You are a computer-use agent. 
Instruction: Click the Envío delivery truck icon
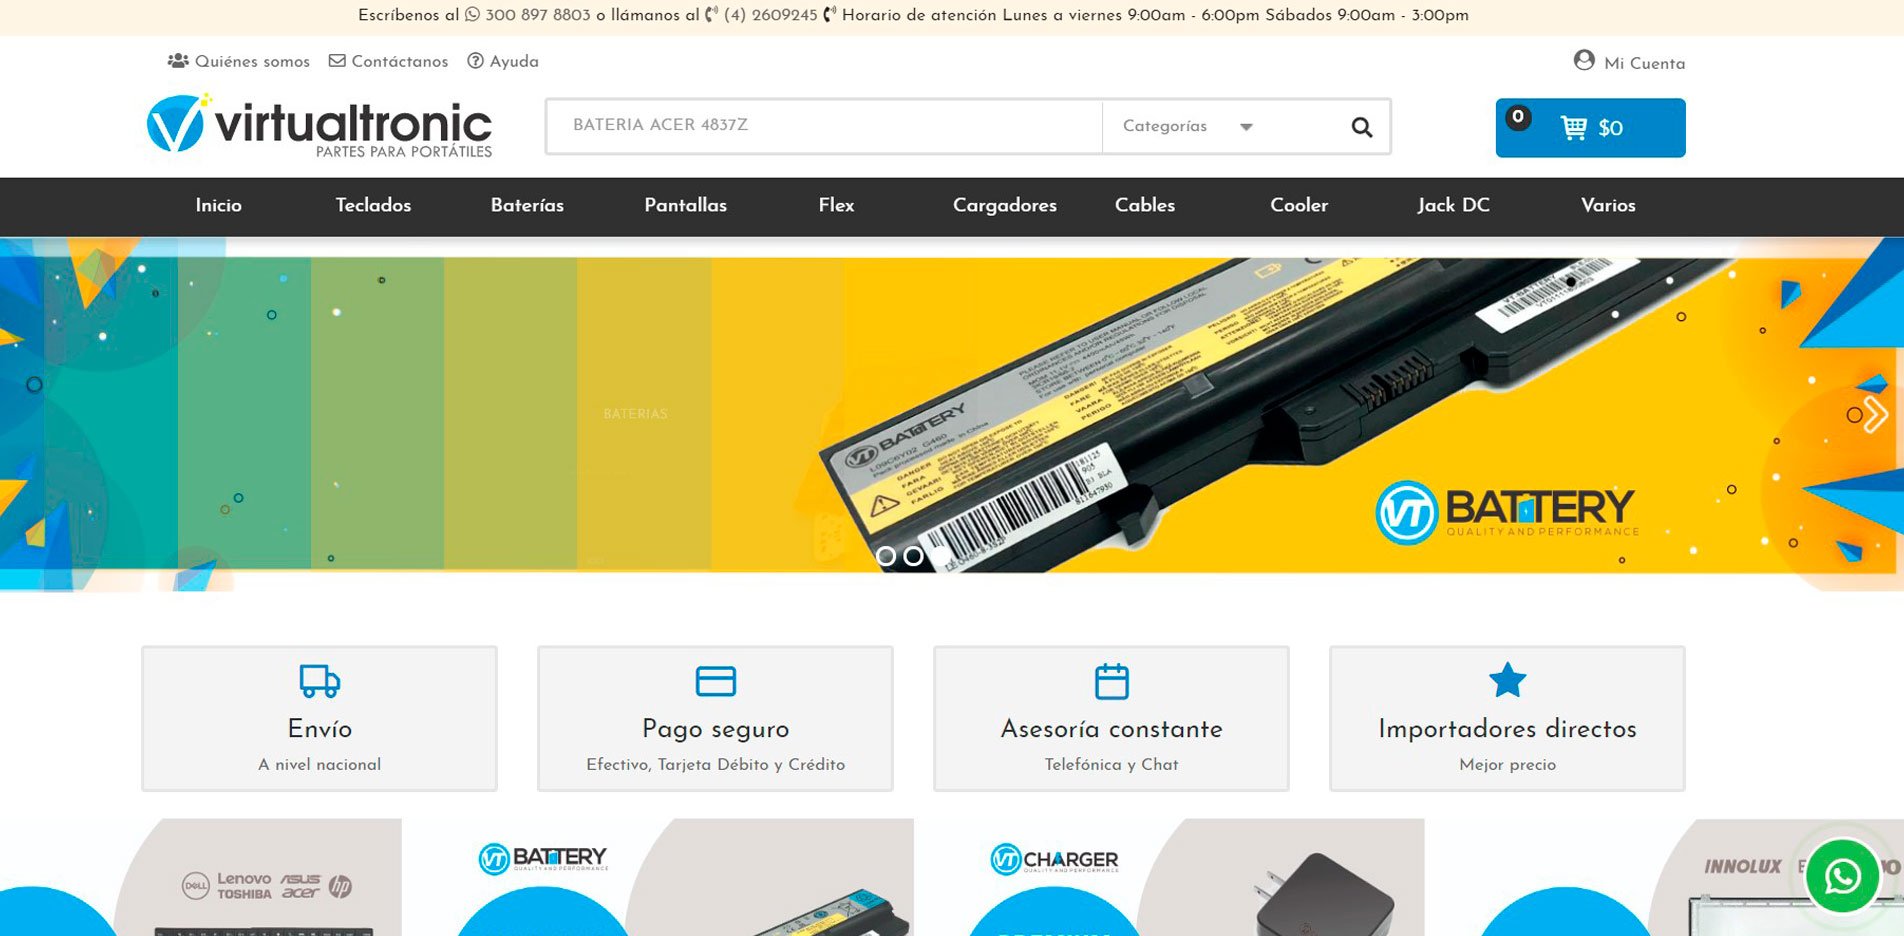[x=319, y=681]
